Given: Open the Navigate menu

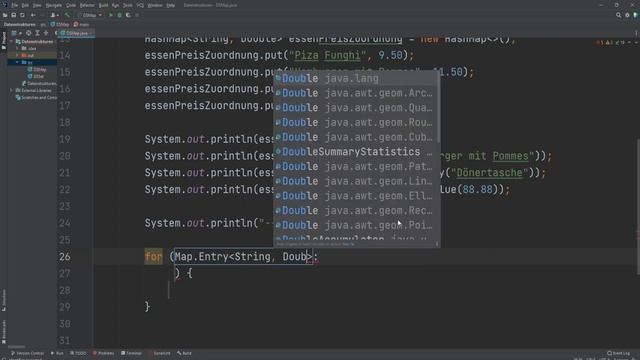Looking at the screenshot, I should pos(53,5).
